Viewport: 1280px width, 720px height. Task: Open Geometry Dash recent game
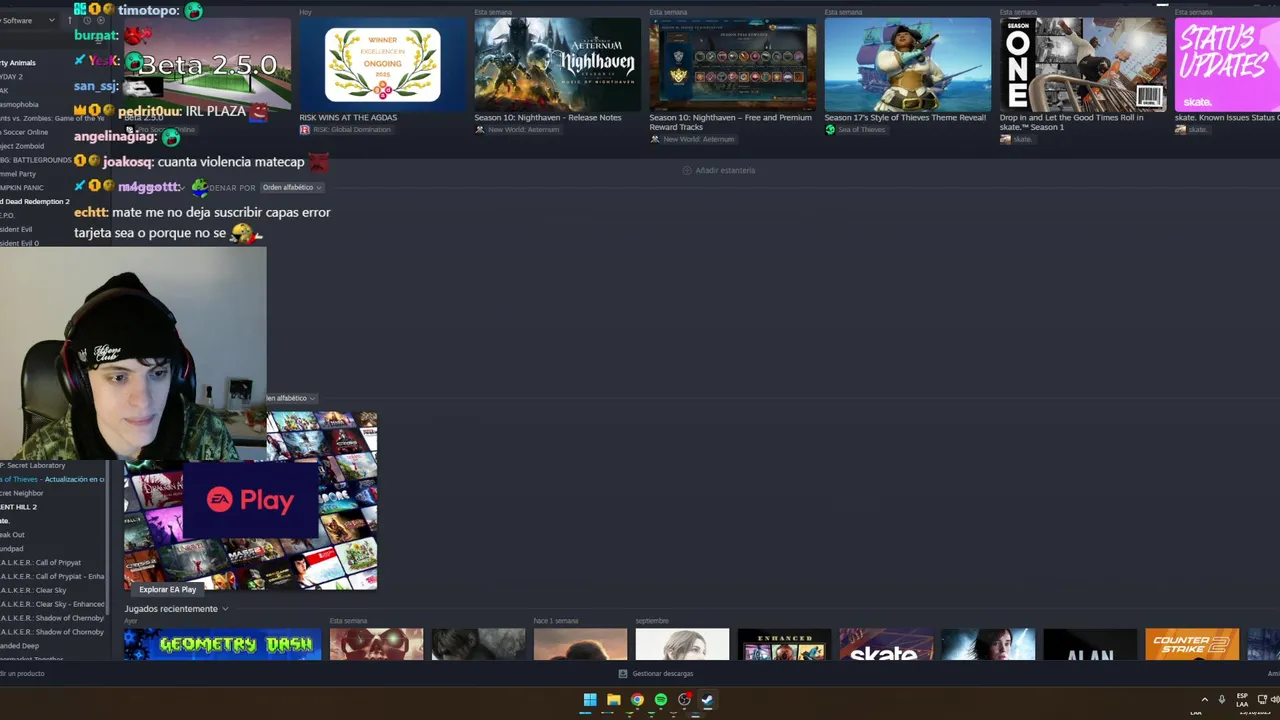click(222, 645)
